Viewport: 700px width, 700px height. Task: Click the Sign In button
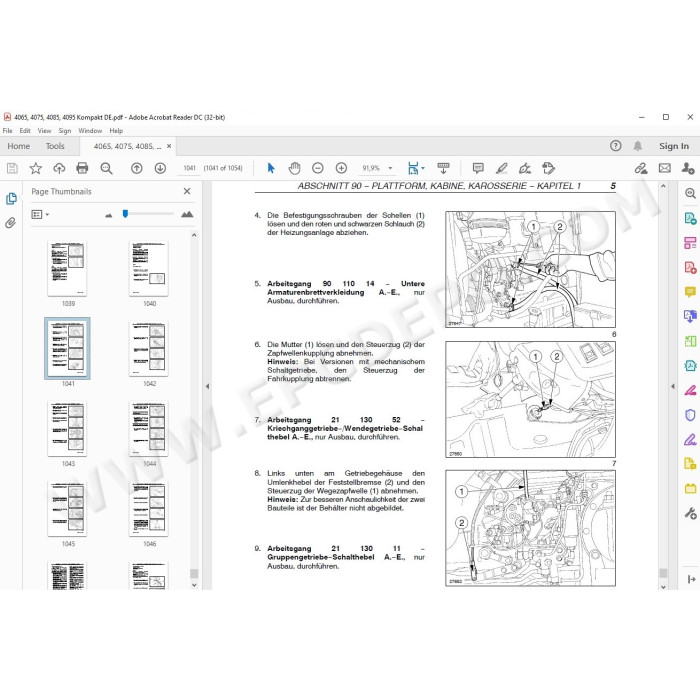coord(674,146)
